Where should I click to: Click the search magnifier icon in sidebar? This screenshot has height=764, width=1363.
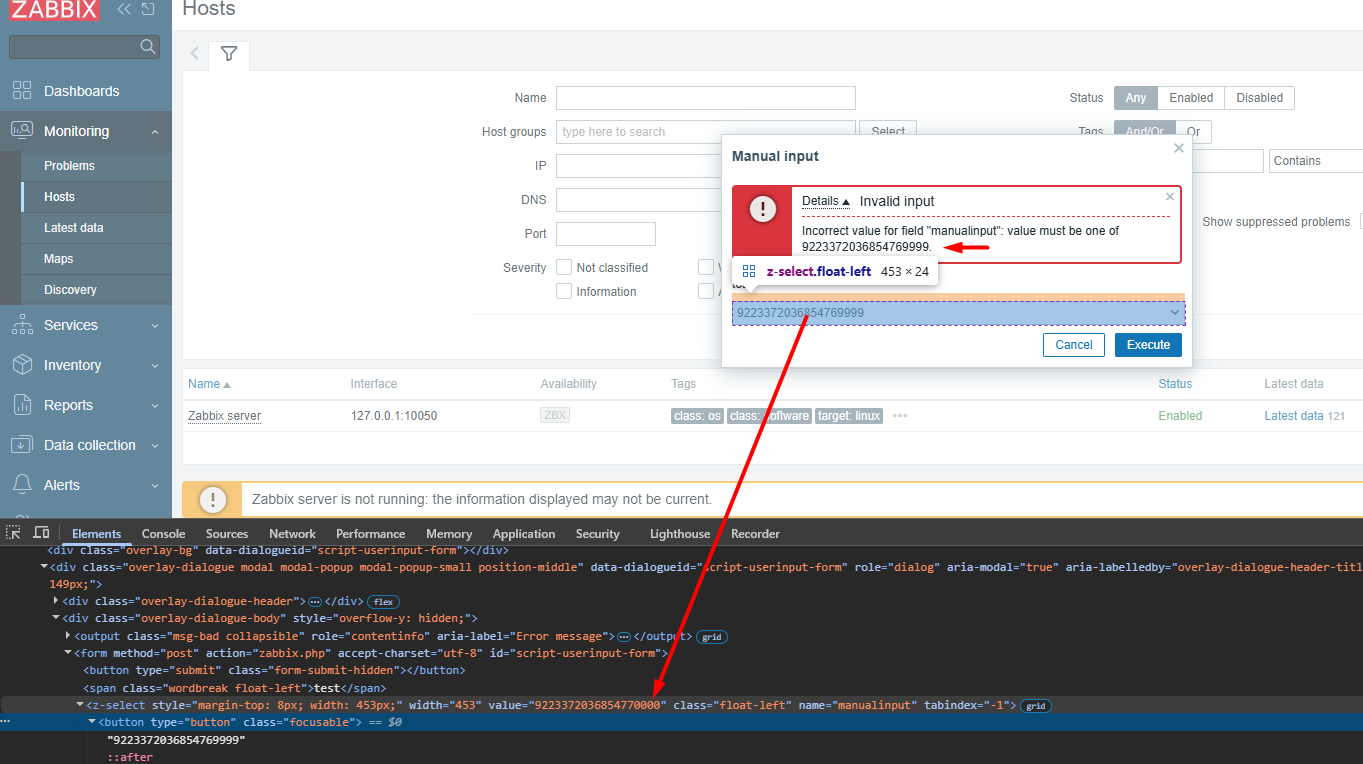coord(148,47)
